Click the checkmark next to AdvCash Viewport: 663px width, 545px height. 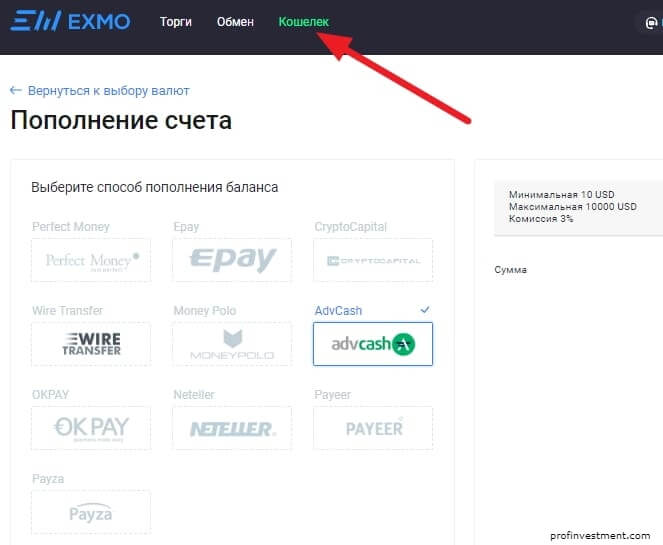pos(425,310)
